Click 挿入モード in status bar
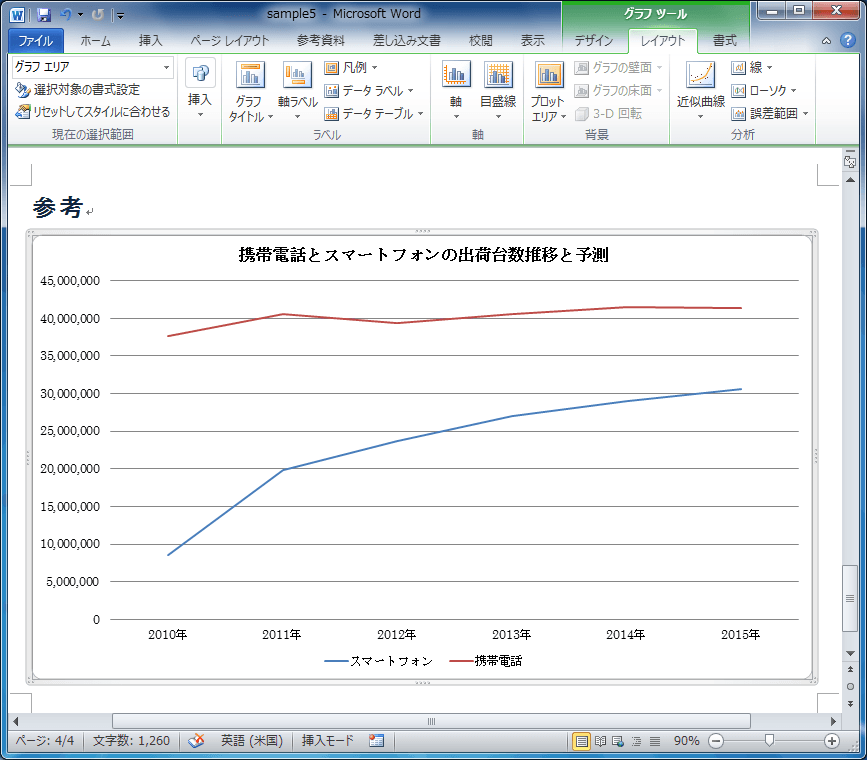 (x=327, y=741)
